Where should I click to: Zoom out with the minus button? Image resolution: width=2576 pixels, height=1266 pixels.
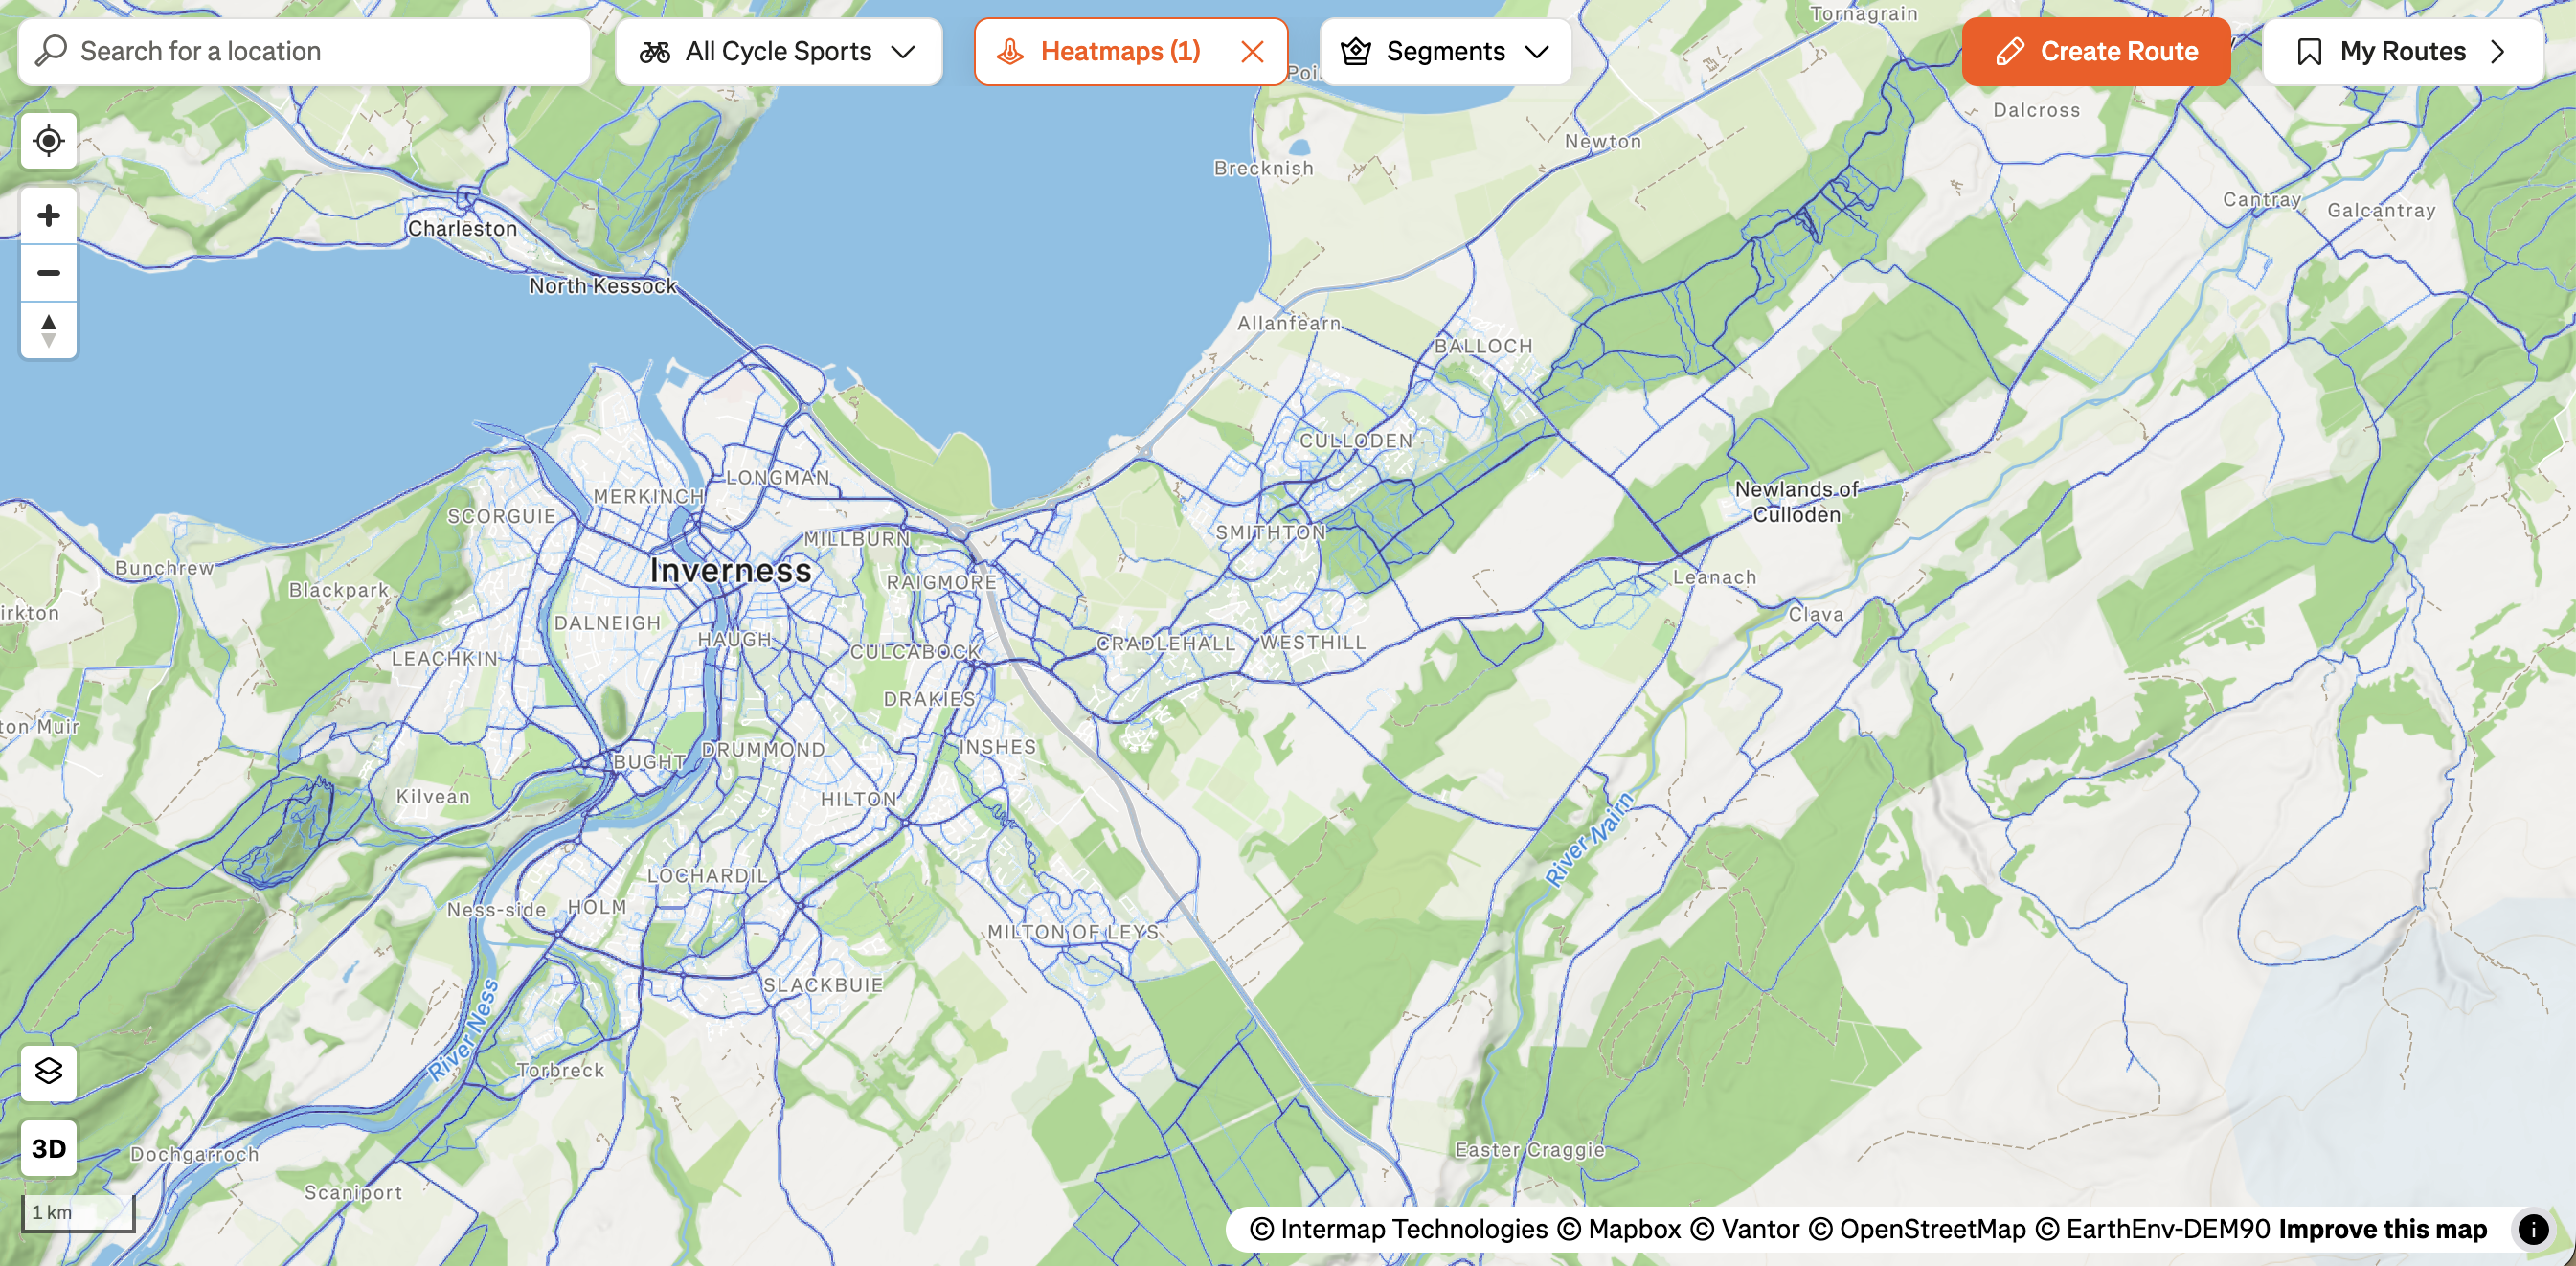48,273
